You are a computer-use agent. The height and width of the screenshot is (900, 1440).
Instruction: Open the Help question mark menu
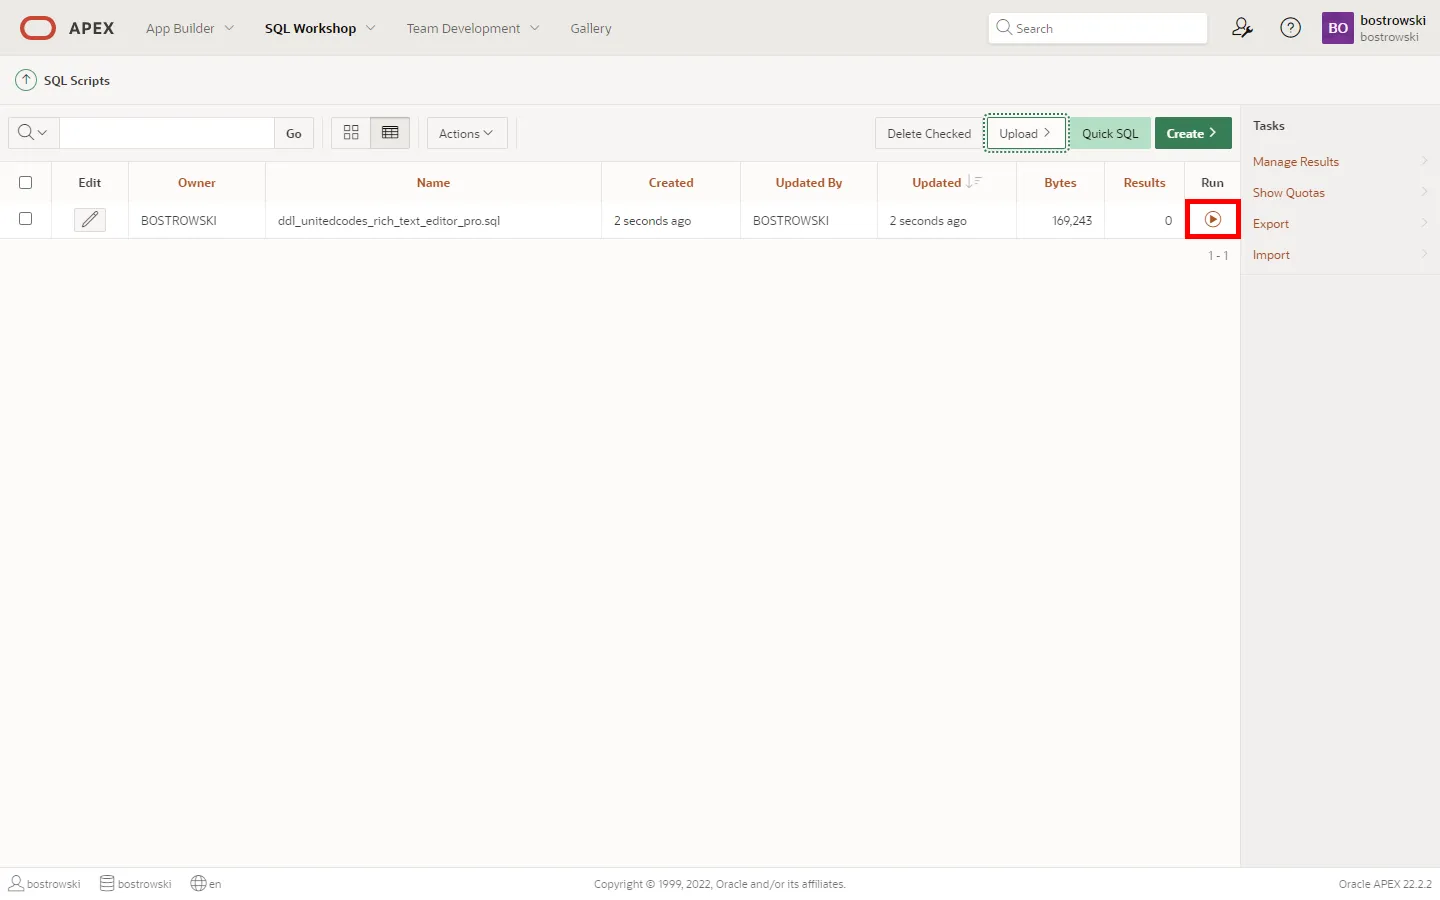pyautogui.click(x=1290, y=28)
